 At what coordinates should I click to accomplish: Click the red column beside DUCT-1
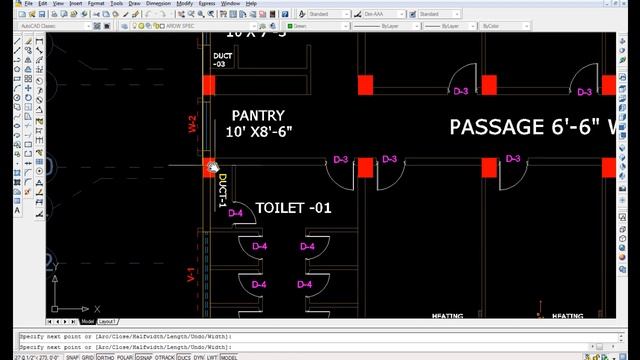coord(209,168)
